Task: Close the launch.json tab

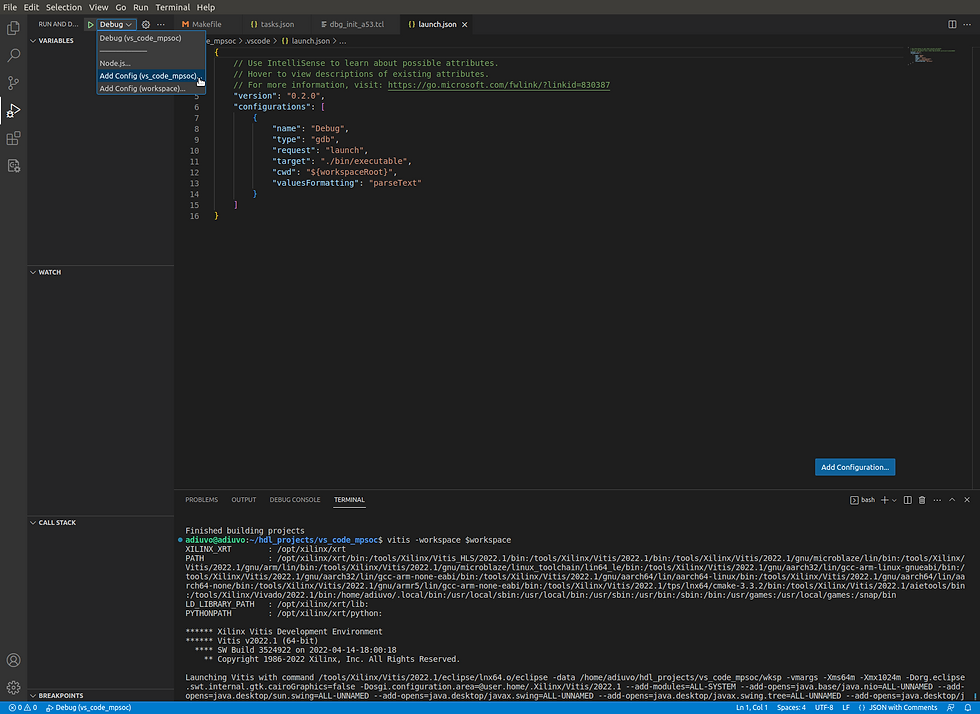Action: [x=464, y=24]
